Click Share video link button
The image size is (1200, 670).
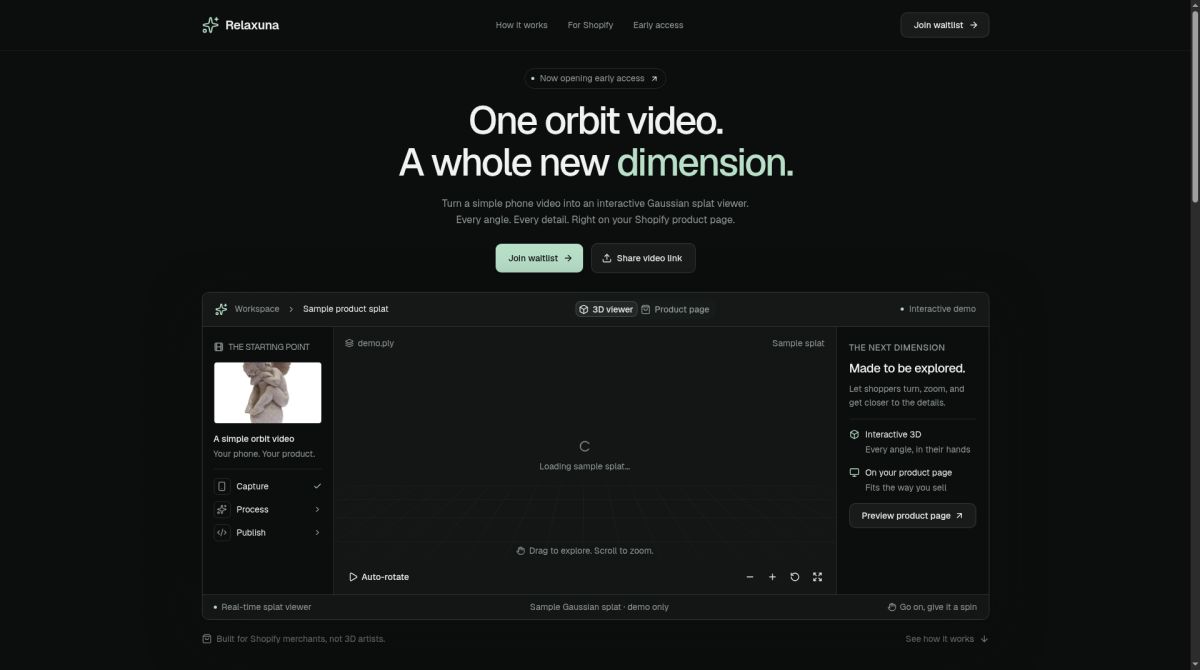pyautogui.click(x=643, y=258)
